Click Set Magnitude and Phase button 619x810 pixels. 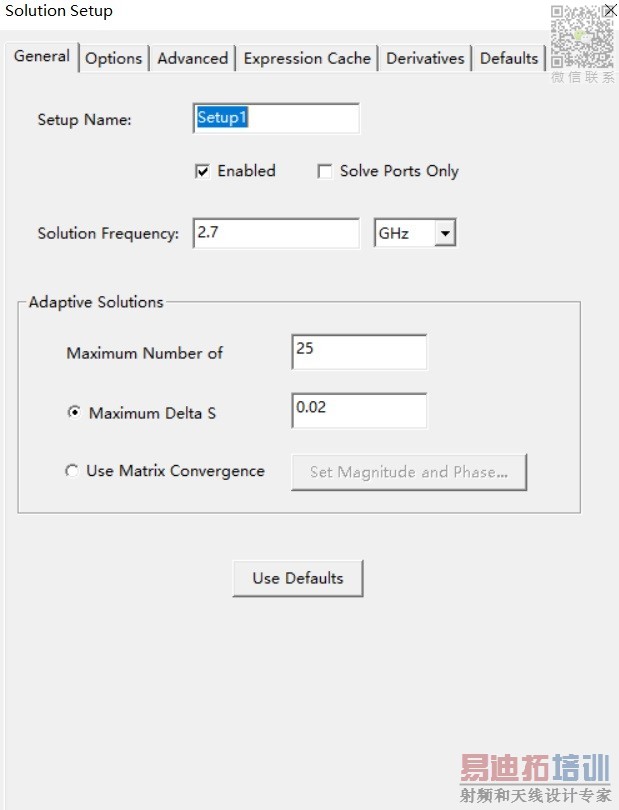408,472
